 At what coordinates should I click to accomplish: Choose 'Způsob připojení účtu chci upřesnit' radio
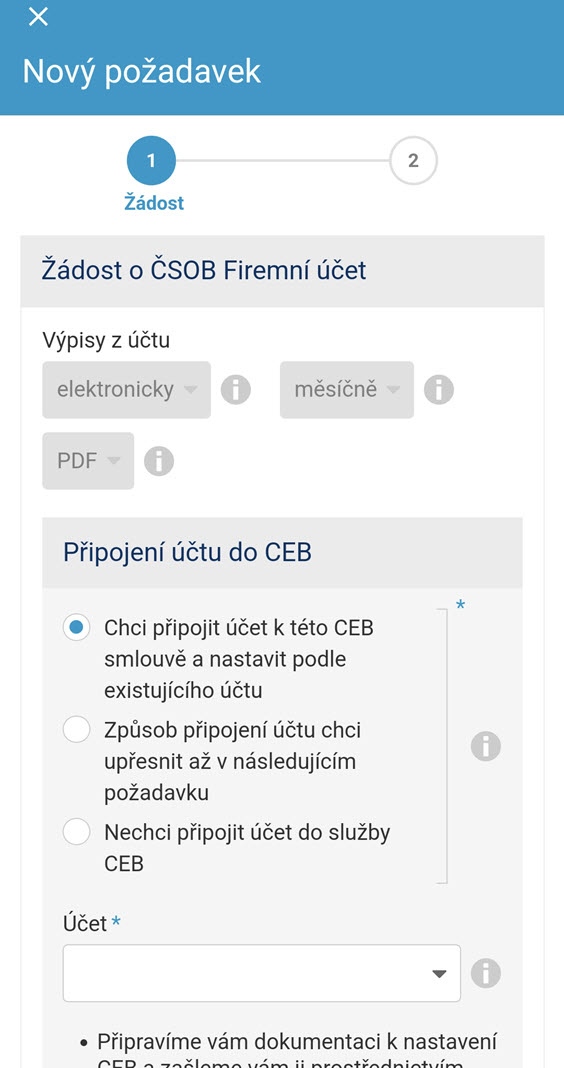76,729
